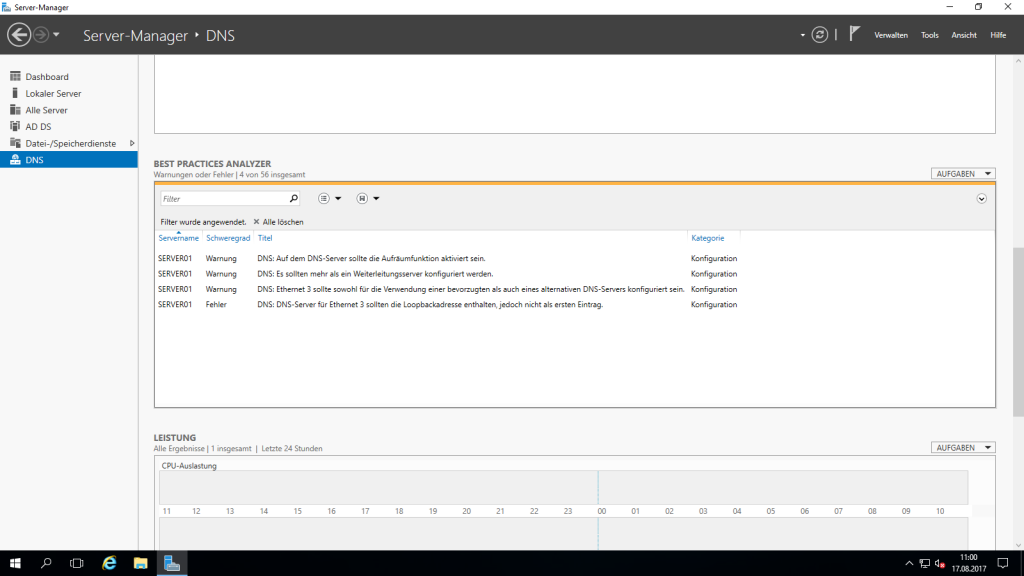Click the filter search magnifier icon

(294, 199)
